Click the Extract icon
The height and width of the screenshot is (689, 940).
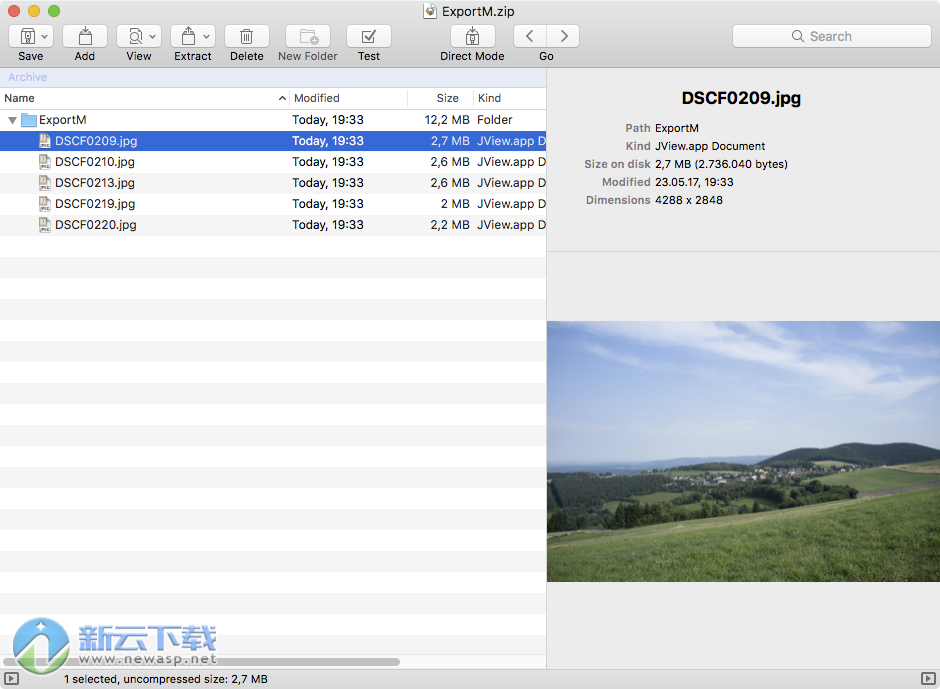tap(188, 35)
